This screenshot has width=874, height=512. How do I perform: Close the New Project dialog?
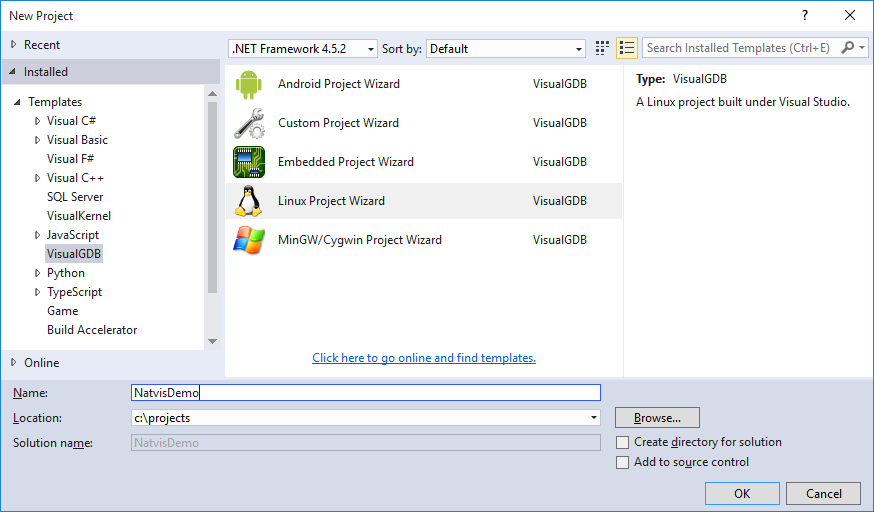click(850, 16)
